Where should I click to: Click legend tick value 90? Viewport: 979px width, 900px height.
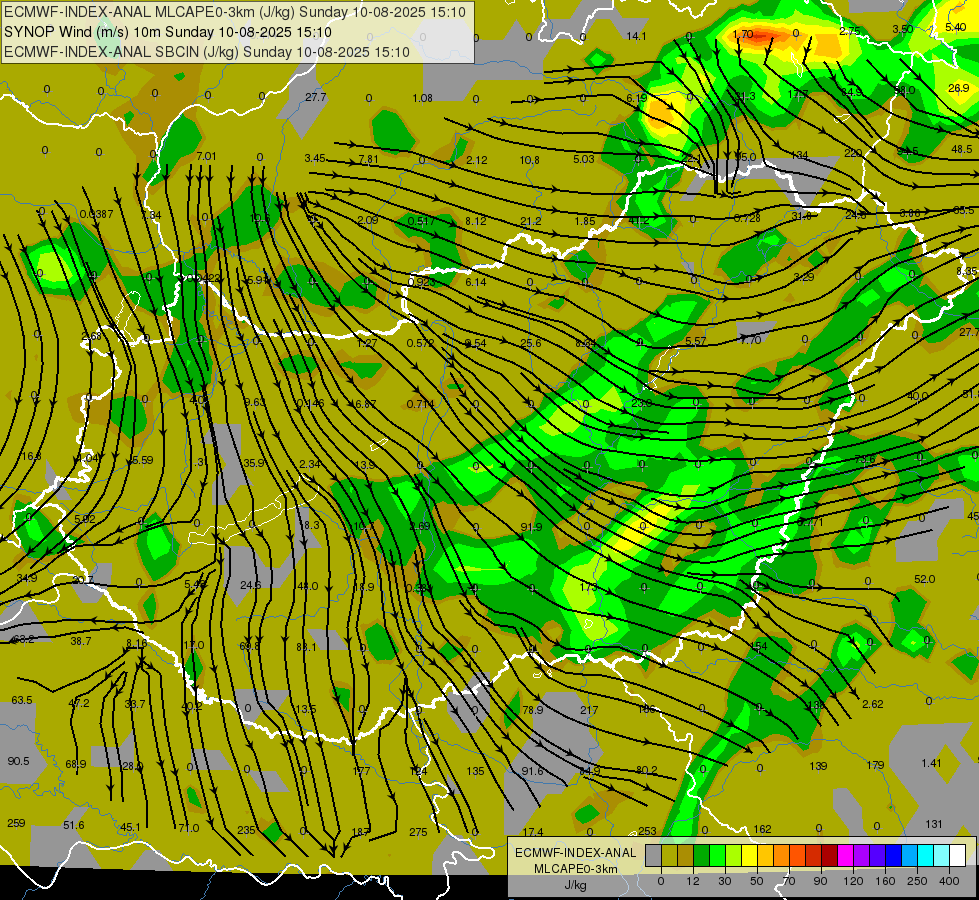820,881
